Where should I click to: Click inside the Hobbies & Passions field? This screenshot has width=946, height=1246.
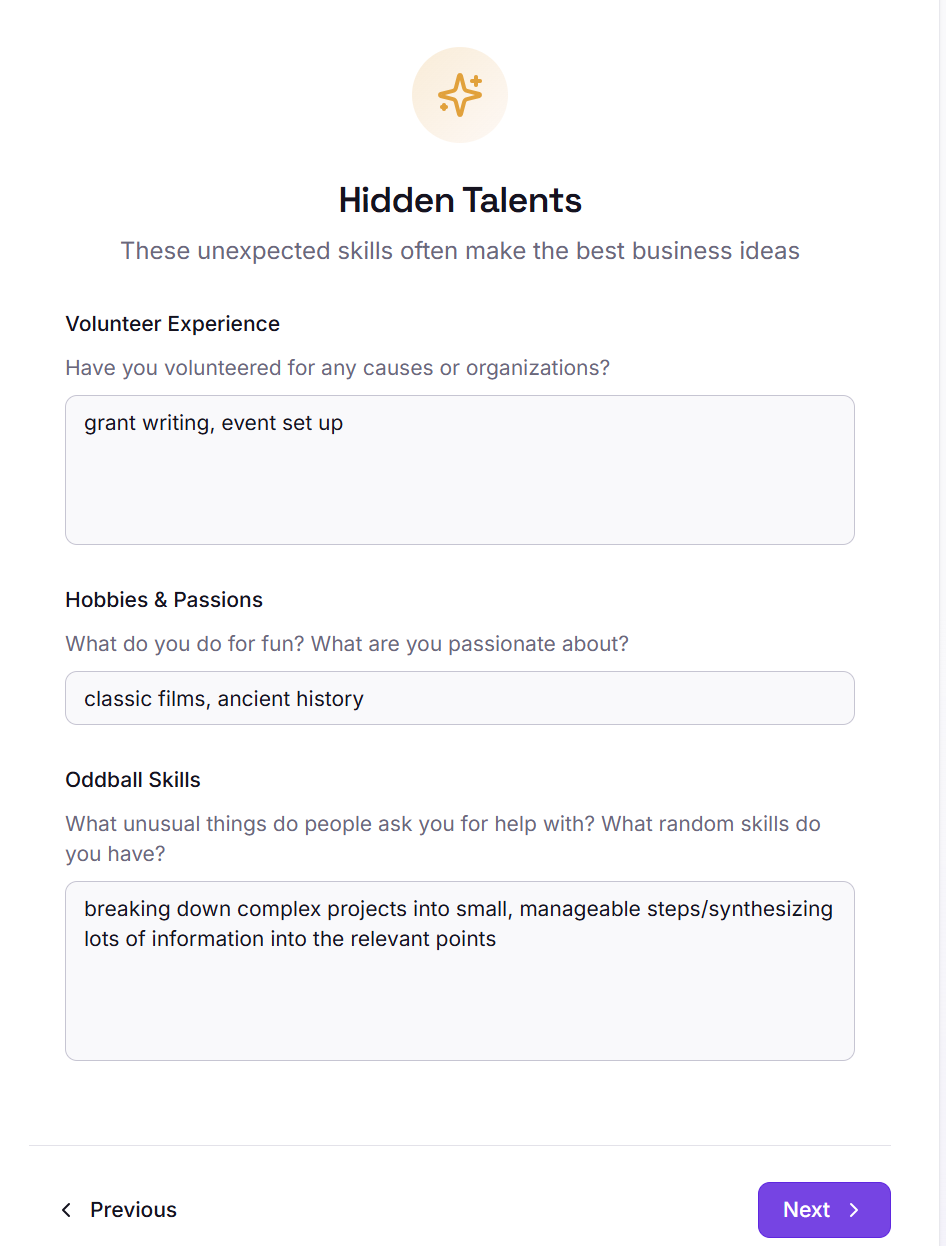[x=459, y=698]
